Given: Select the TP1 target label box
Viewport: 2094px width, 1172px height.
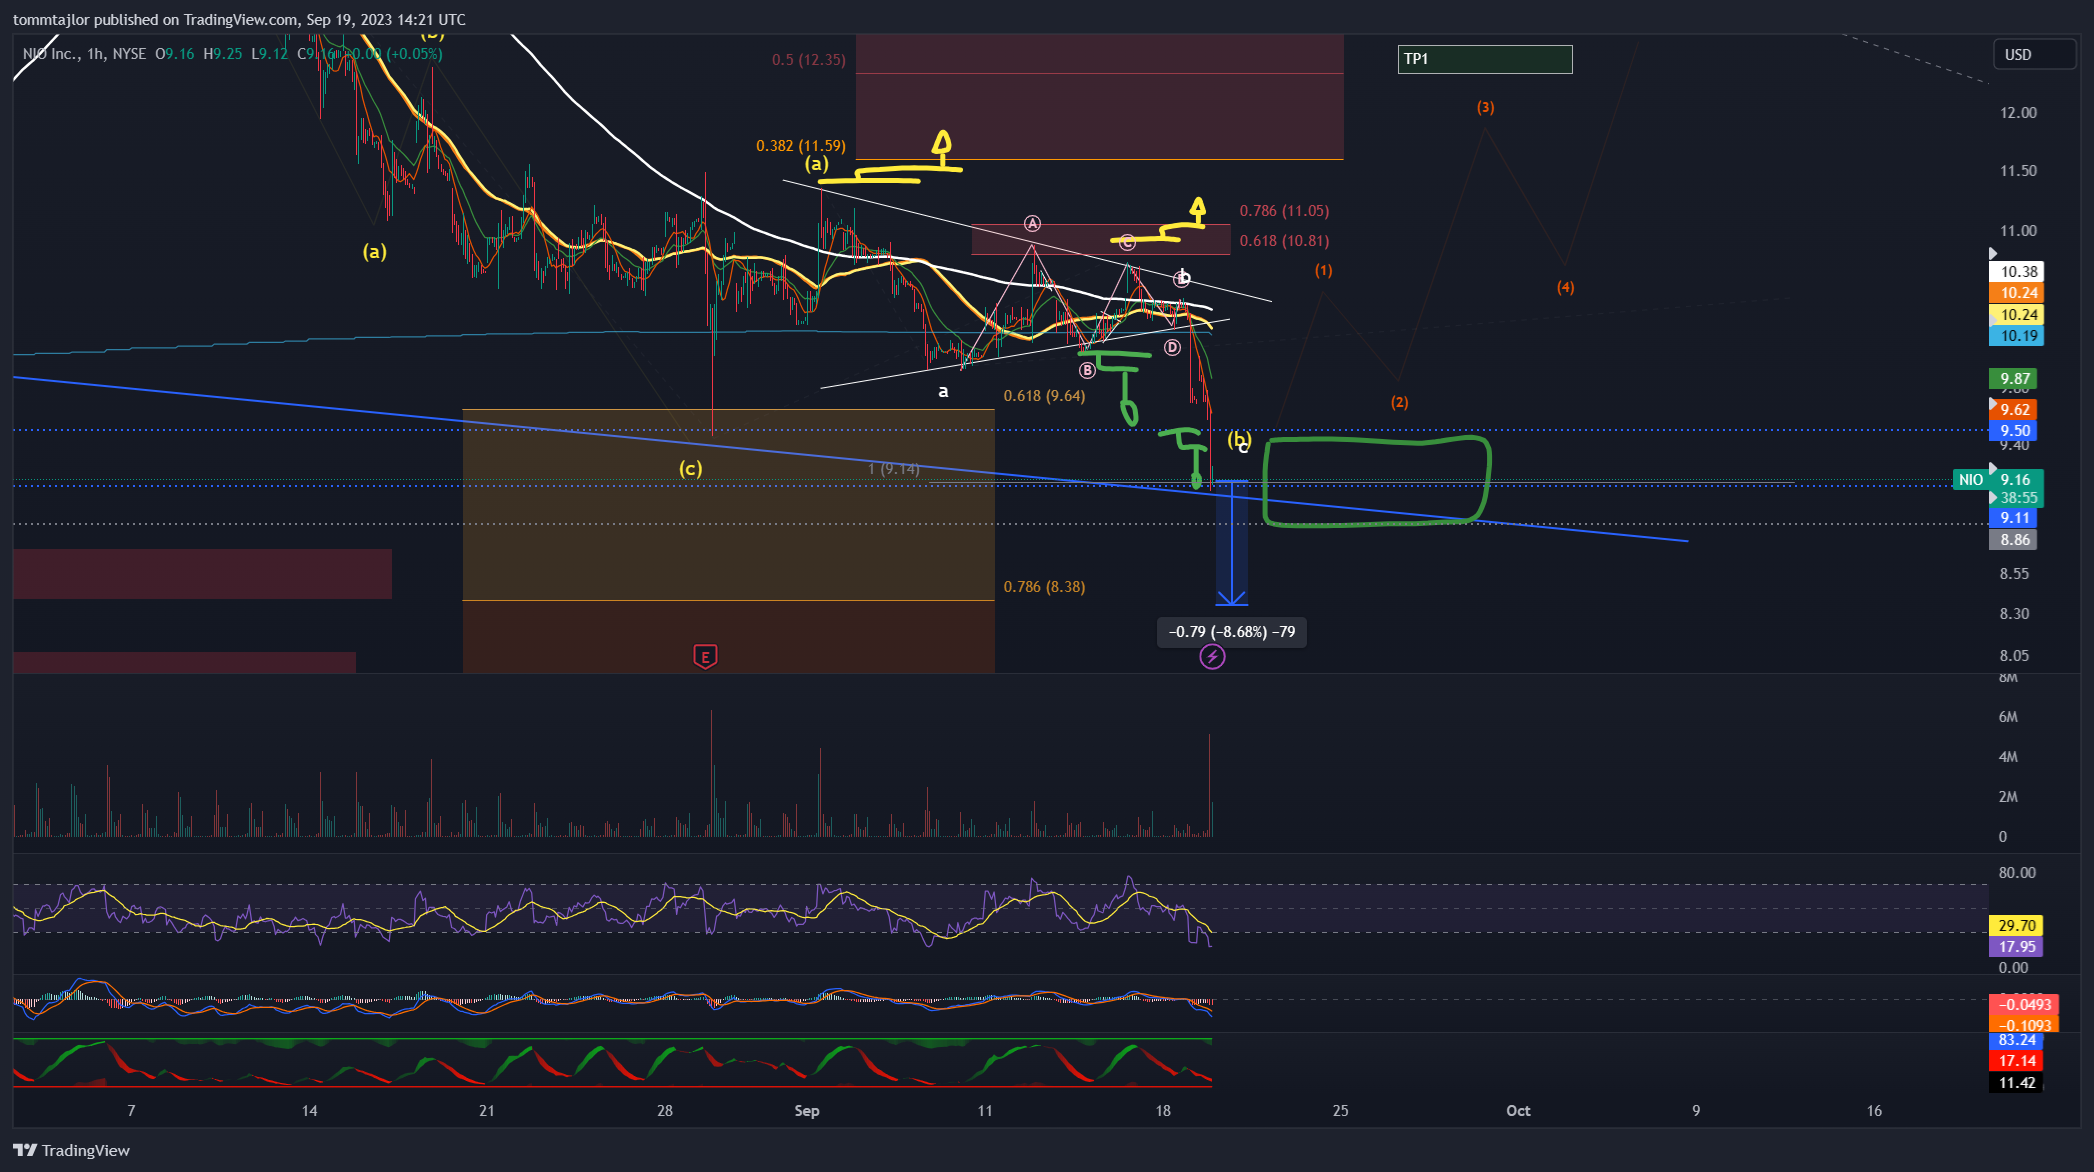Looking at the screenshot, I should pos(1485,59).
